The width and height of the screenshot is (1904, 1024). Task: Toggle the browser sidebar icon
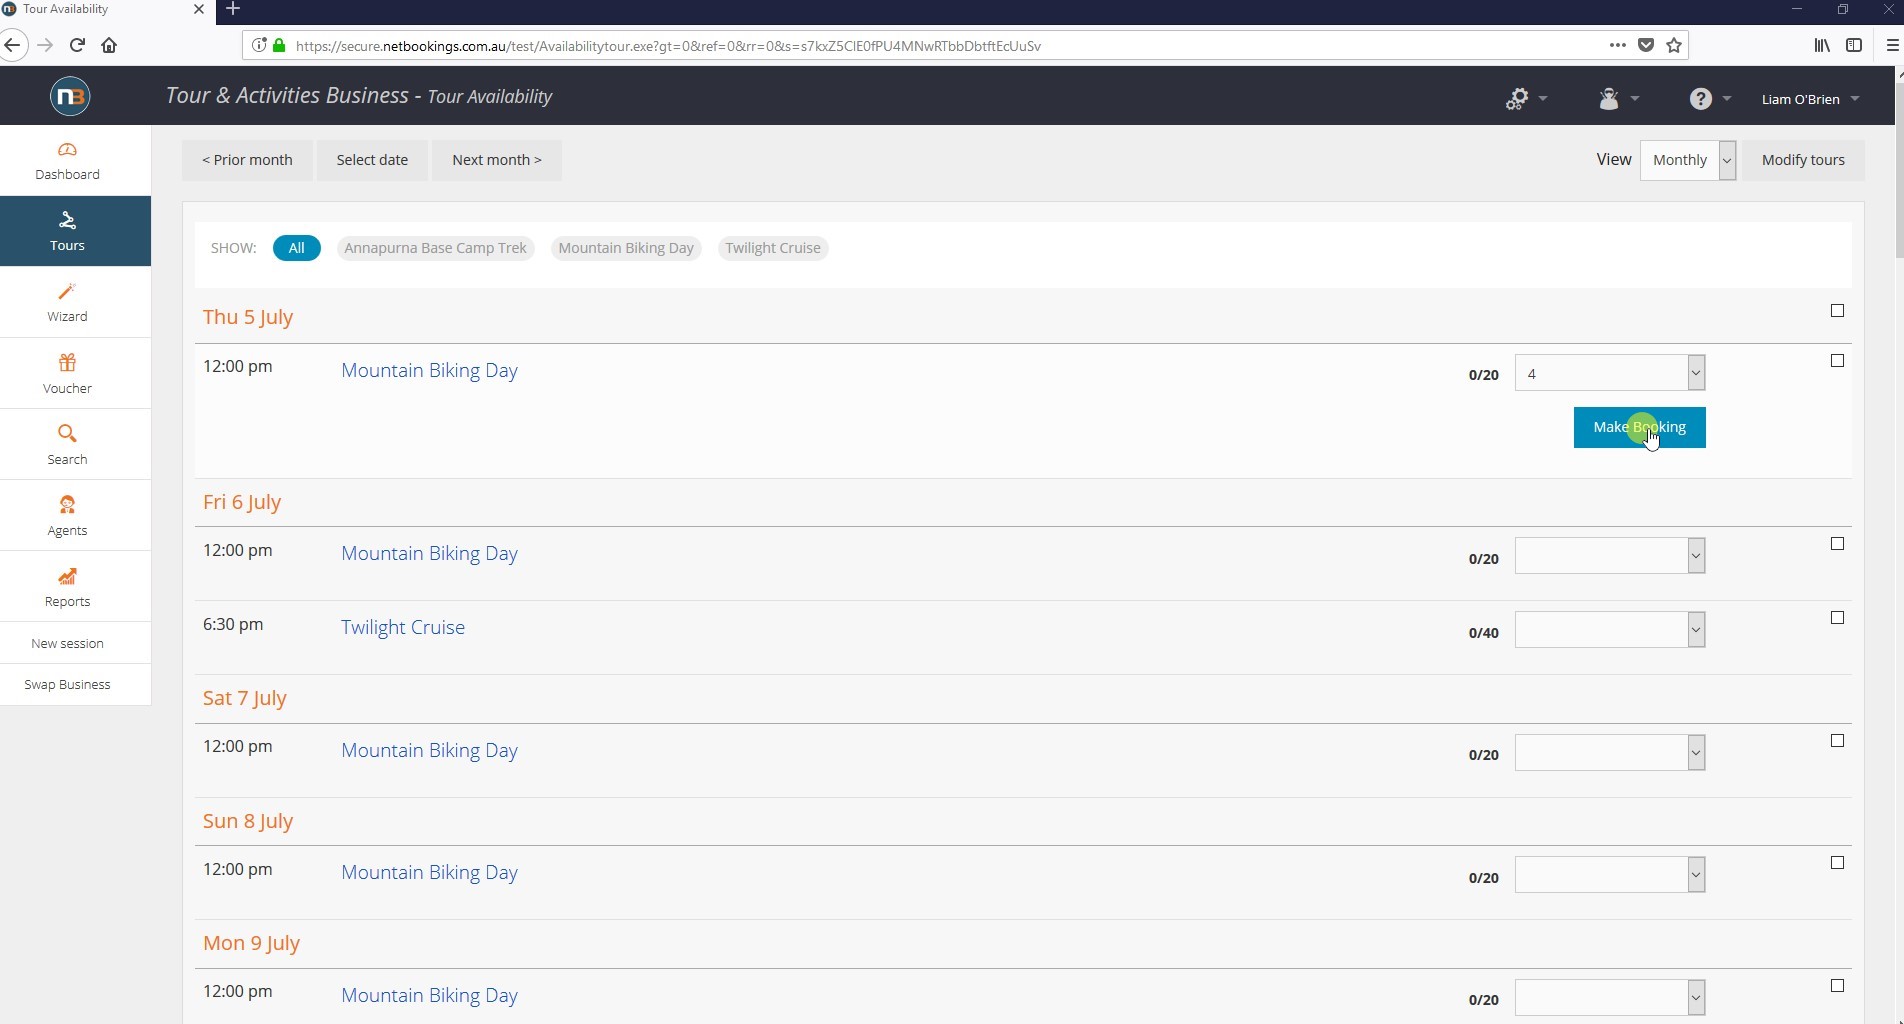tap(1854, 45)
